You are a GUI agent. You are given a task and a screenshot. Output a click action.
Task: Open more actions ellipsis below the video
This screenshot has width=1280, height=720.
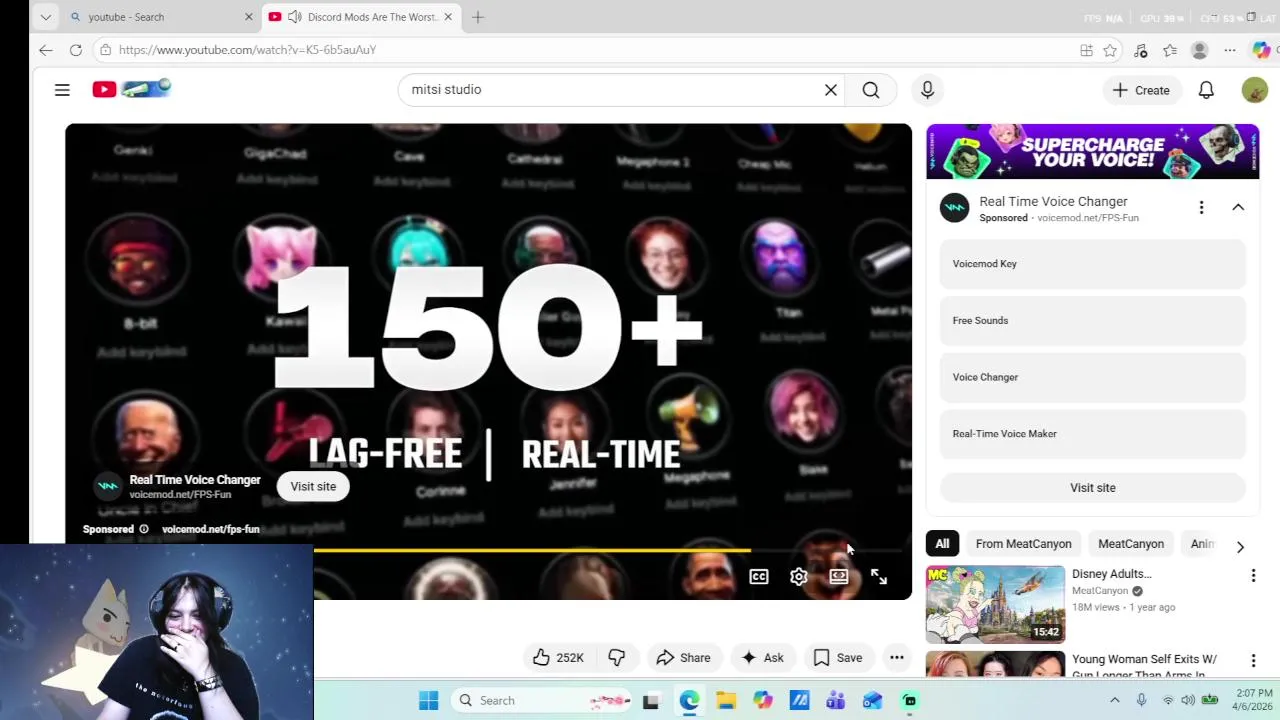click(897, 657)
